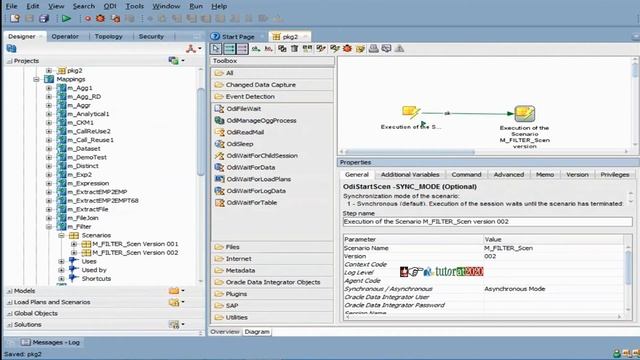Screen dimensions: 640x360
Task: Open the Changed Data Capture toolbox drawer
Action: 272,85
